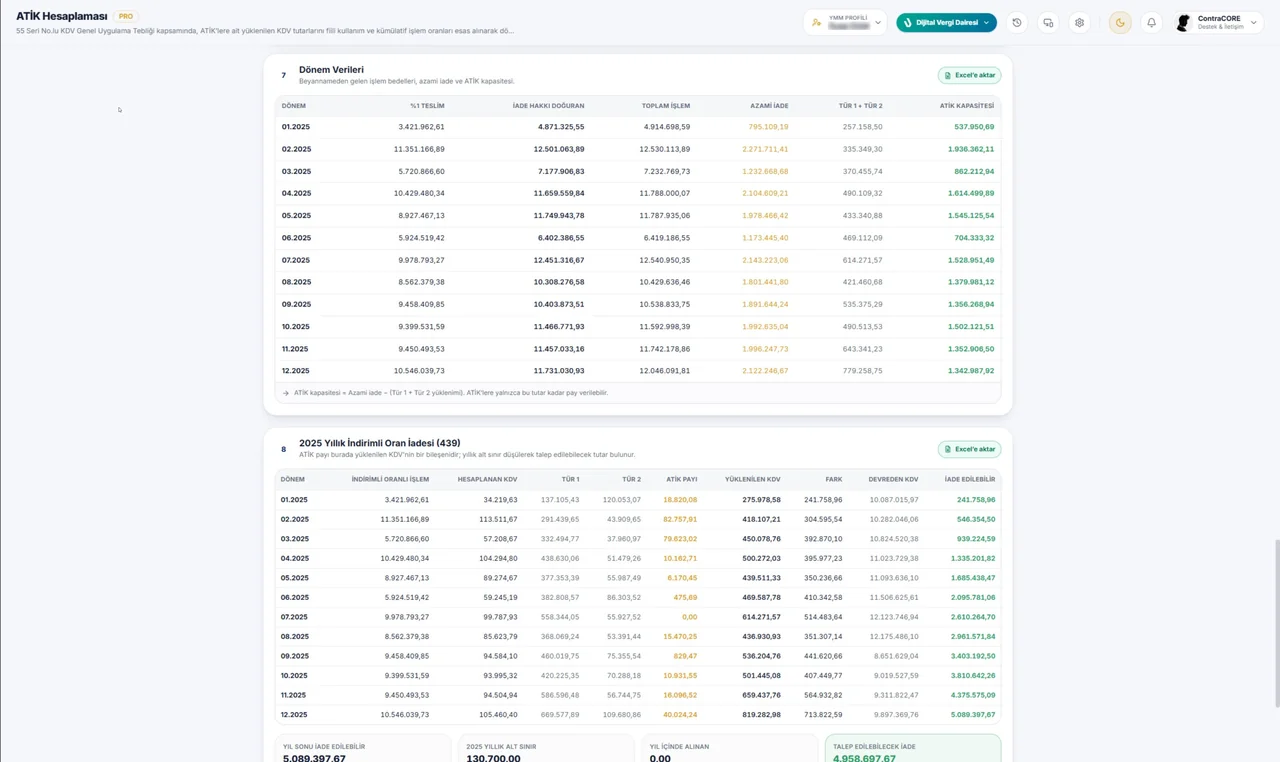Click the 2025 Yıllık Alt Sınır card
Image resolution: width=1280 pixels, height=762 pixels.
546,749
